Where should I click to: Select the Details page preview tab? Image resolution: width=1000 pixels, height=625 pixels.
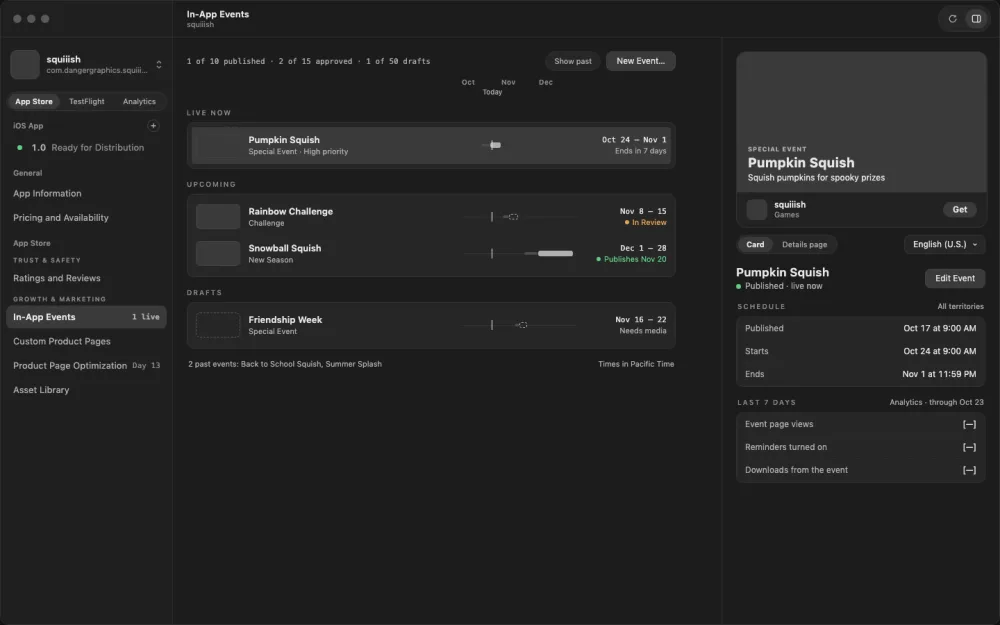(804, 244)
